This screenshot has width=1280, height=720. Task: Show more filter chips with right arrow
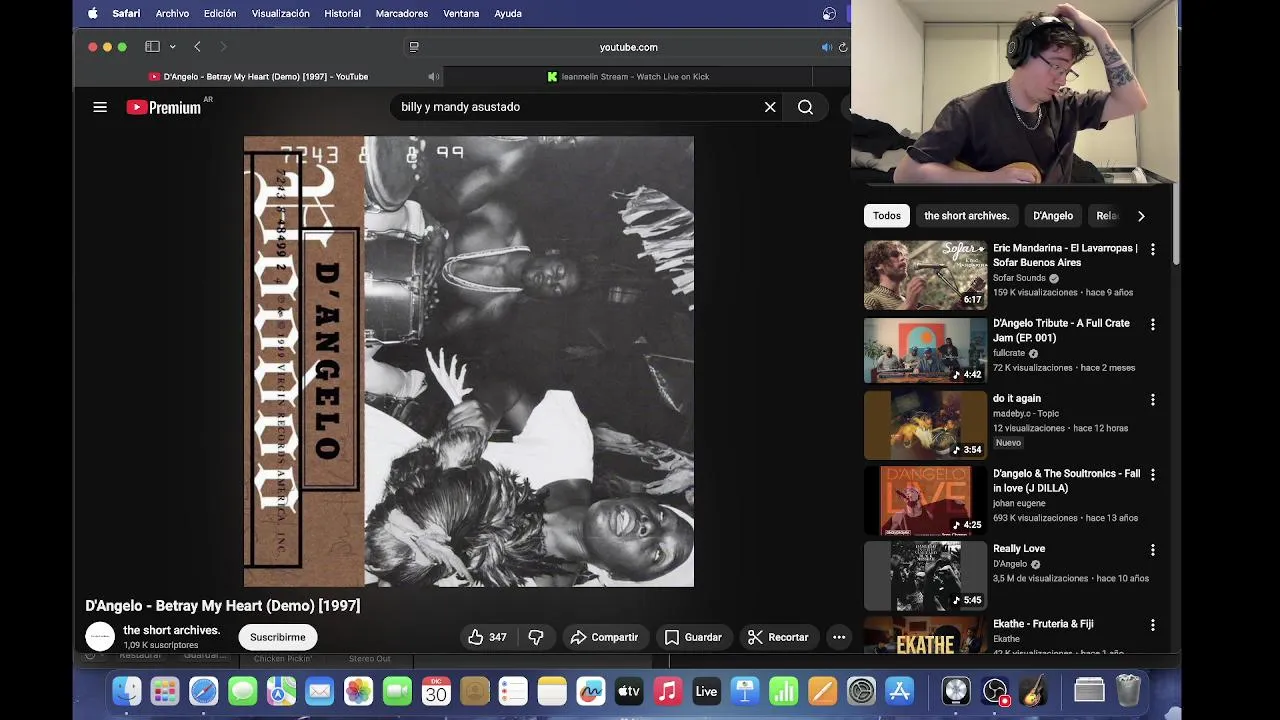[x=1141, y=216]
